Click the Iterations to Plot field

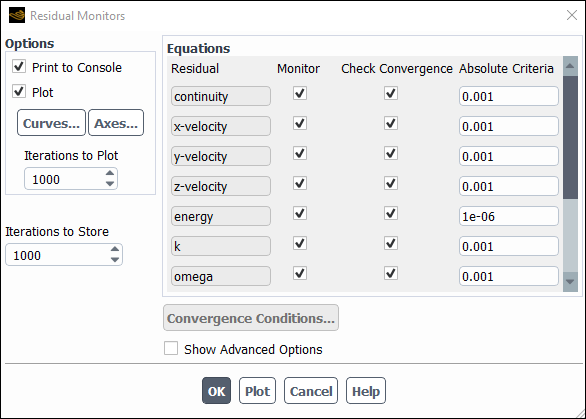click(71, 179)
